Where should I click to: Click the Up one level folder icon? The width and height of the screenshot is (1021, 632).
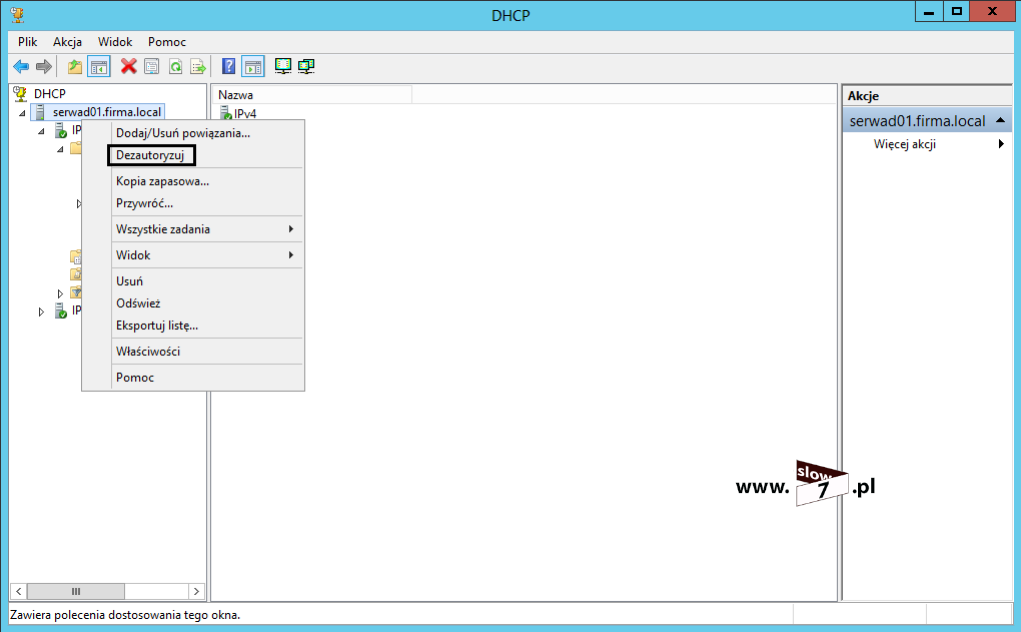click(x=75, y=67)
